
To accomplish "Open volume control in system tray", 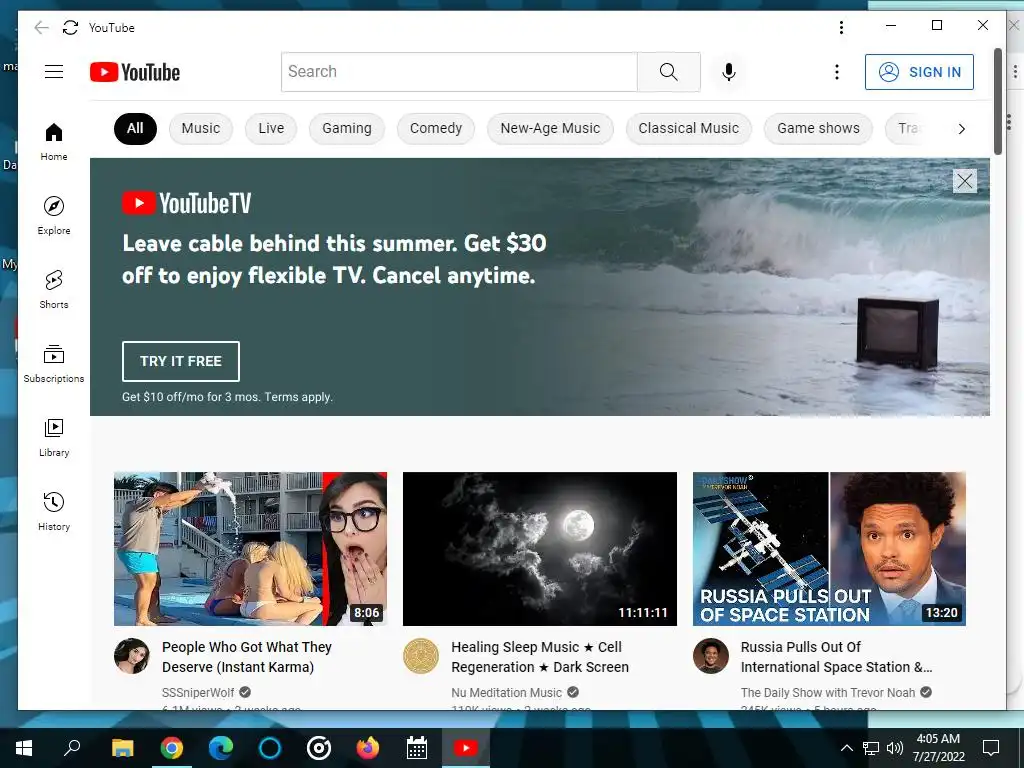I will pos(895,748).
